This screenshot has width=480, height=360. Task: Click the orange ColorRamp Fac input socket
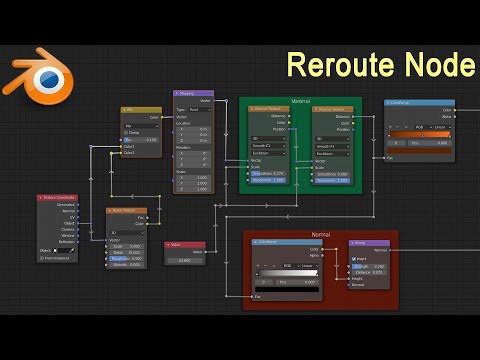click(384, 158)
